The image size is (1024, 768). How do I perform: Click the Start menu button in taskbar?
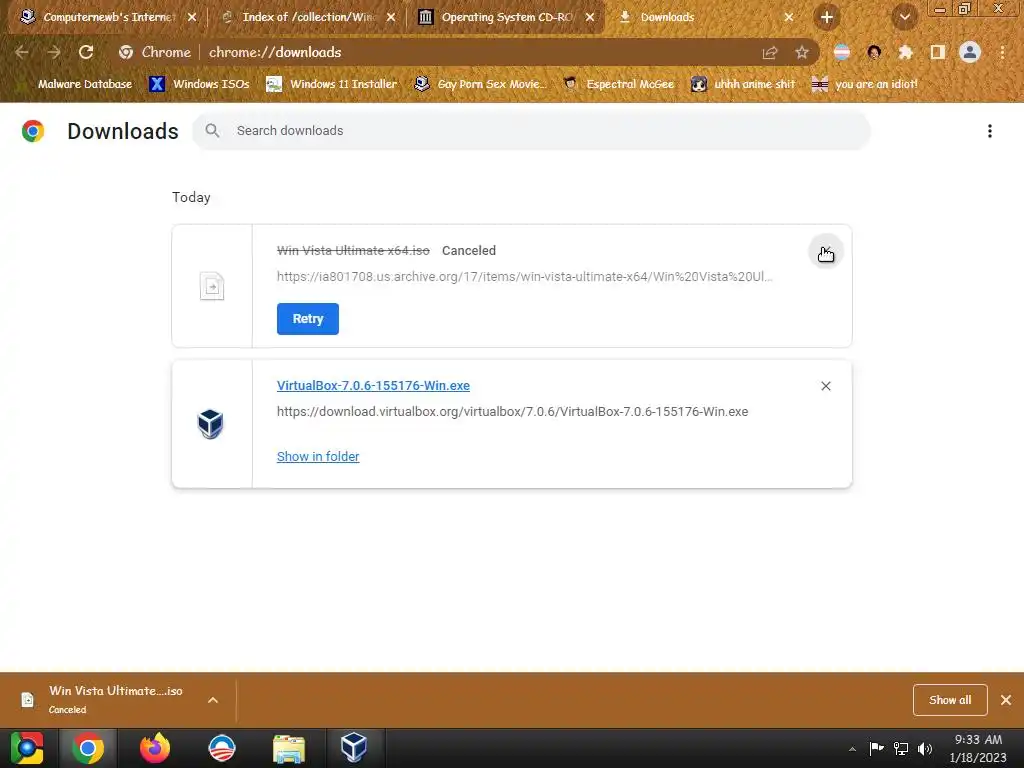tap(27, 748)
